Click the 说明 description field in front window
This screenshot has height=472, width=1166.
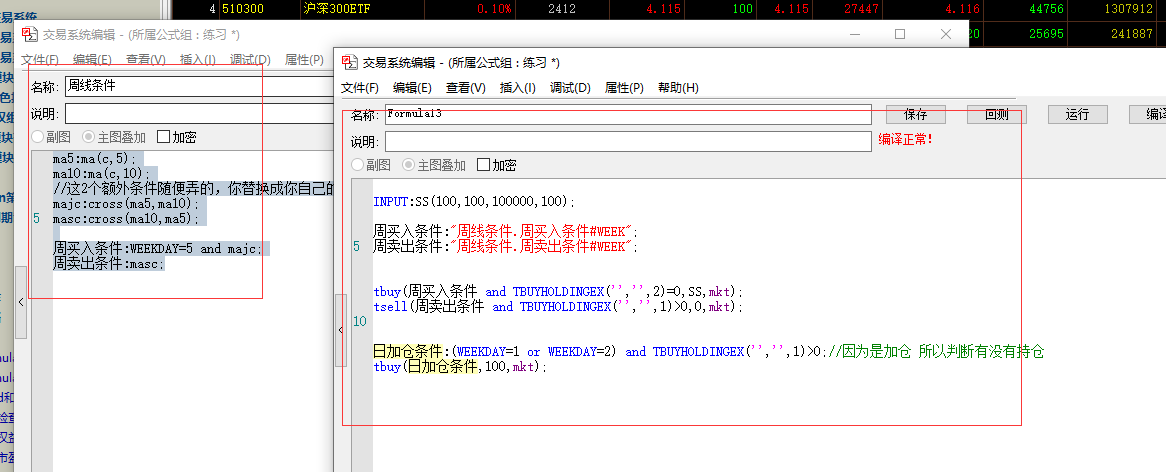628,142
